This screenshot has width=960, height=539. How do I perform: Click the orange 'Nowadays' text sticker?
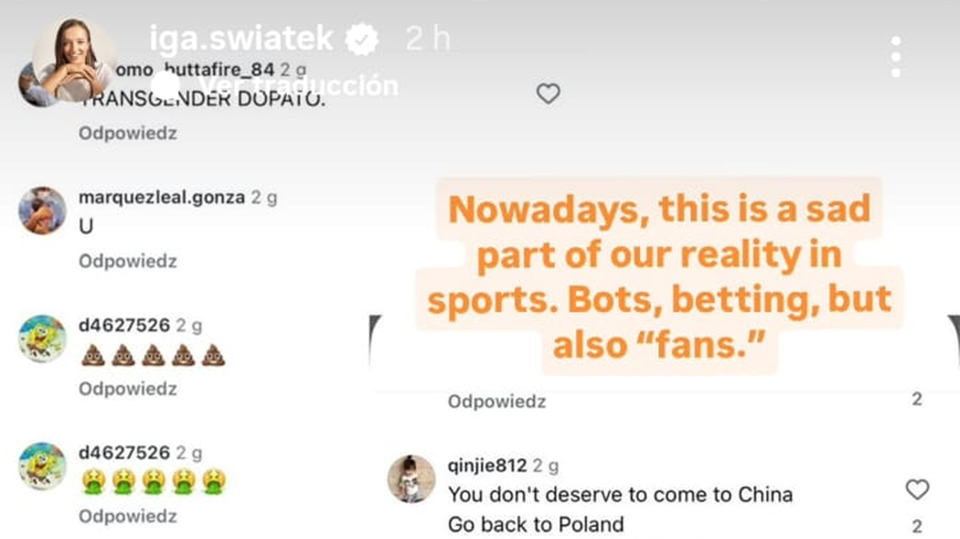coord(660,277)
